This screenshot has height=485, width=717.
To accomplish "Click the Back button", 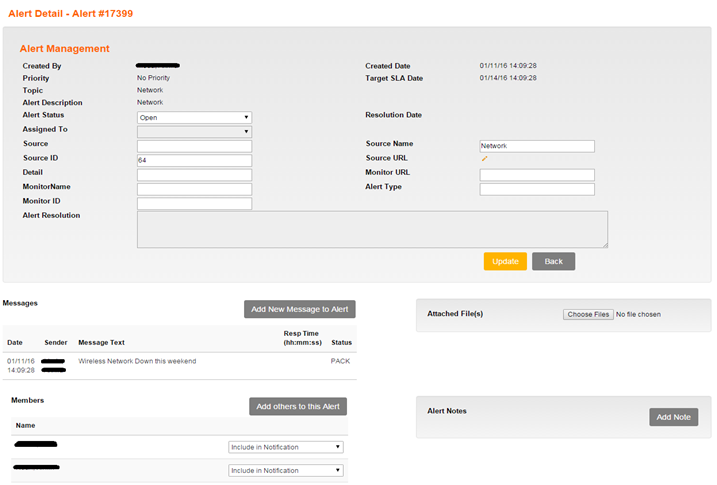I will 553,261.
